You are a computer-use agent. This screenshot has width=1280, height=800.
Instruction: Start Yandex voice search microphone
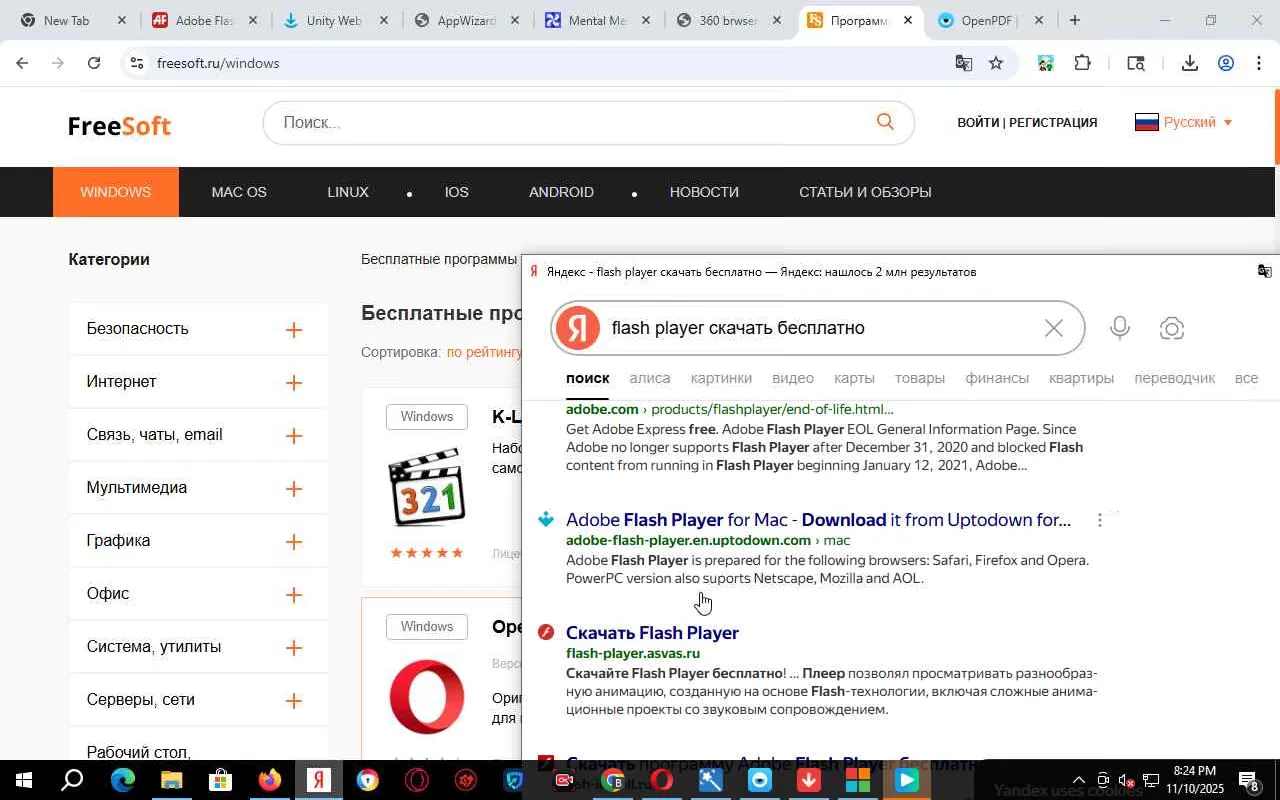tap(1120, 328)
